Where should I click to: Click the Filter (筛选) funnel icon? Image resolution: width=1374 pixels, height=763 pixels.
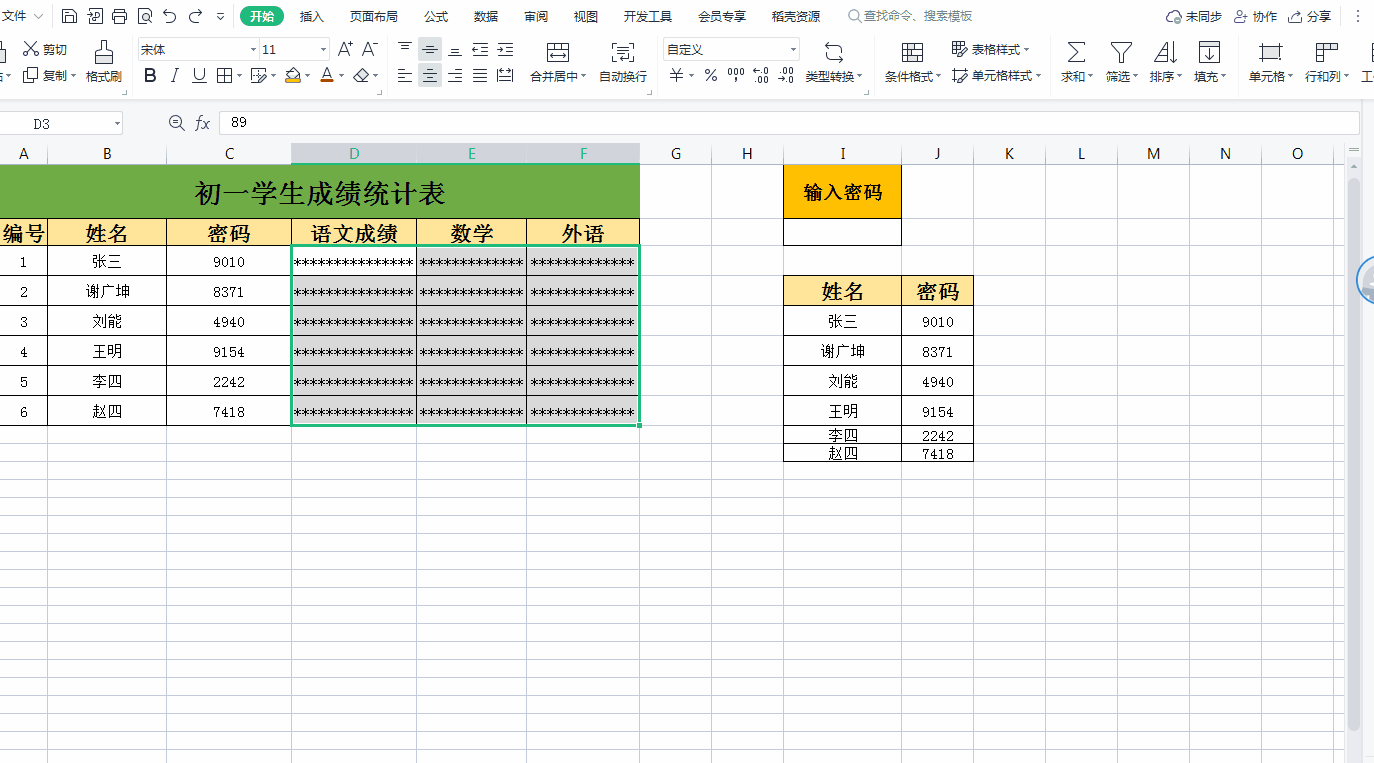(1121, 52)
